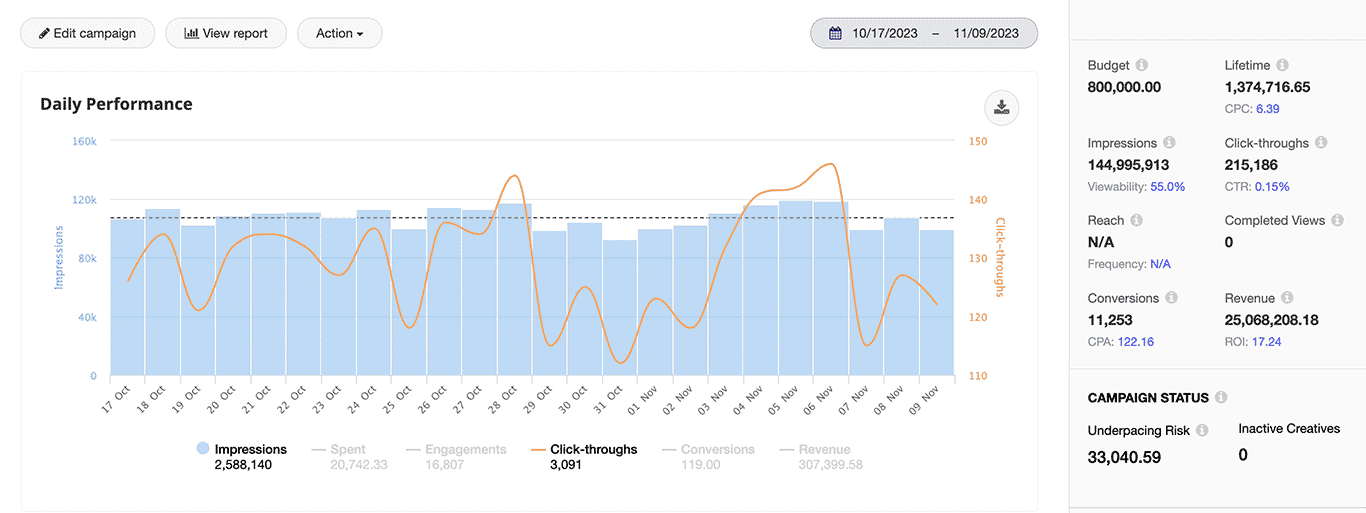This screenshot has width=1366, height=513.
Task: Toggle the Spent series in the legend
Action: point(347,450)
